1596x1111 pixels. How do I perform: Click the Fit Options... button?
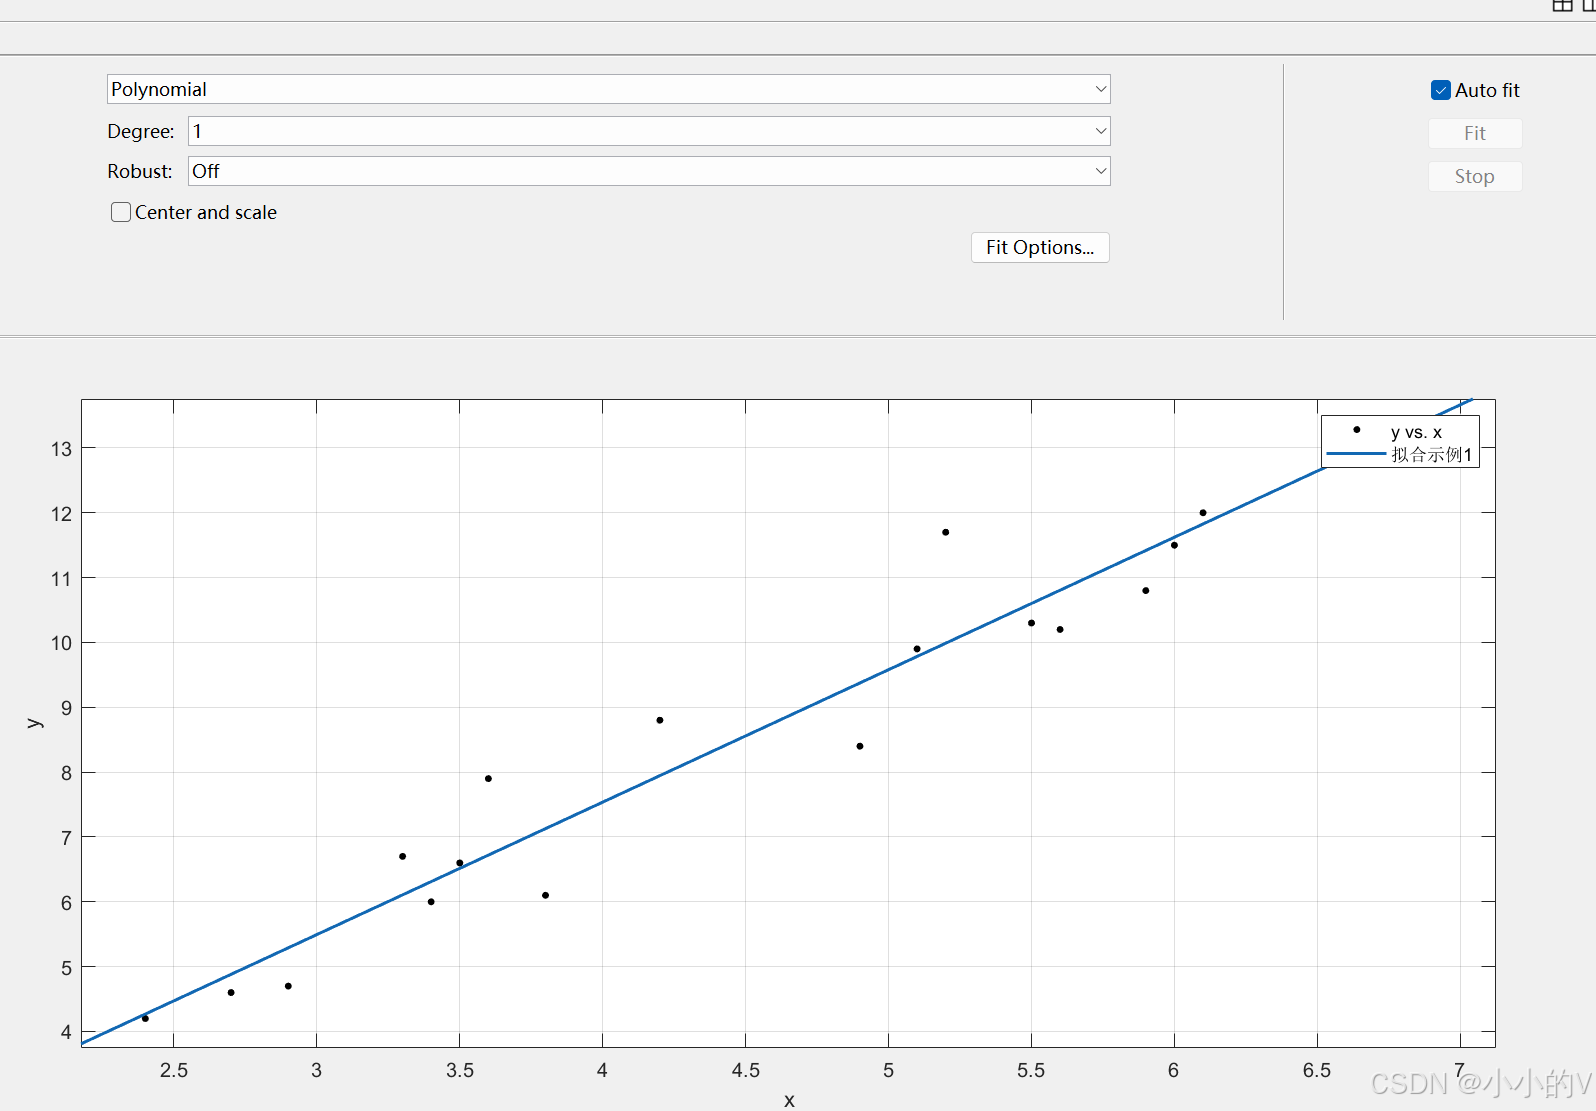click(x=1040, y=247)
